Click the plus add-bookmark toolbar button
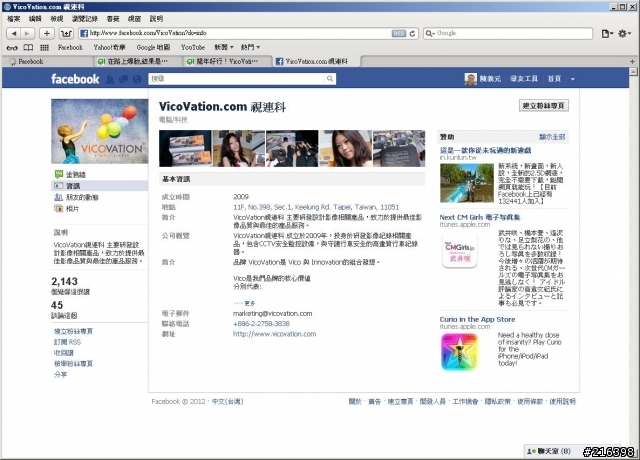The width and height of the screenshot is (640, 460). (47, 33)
